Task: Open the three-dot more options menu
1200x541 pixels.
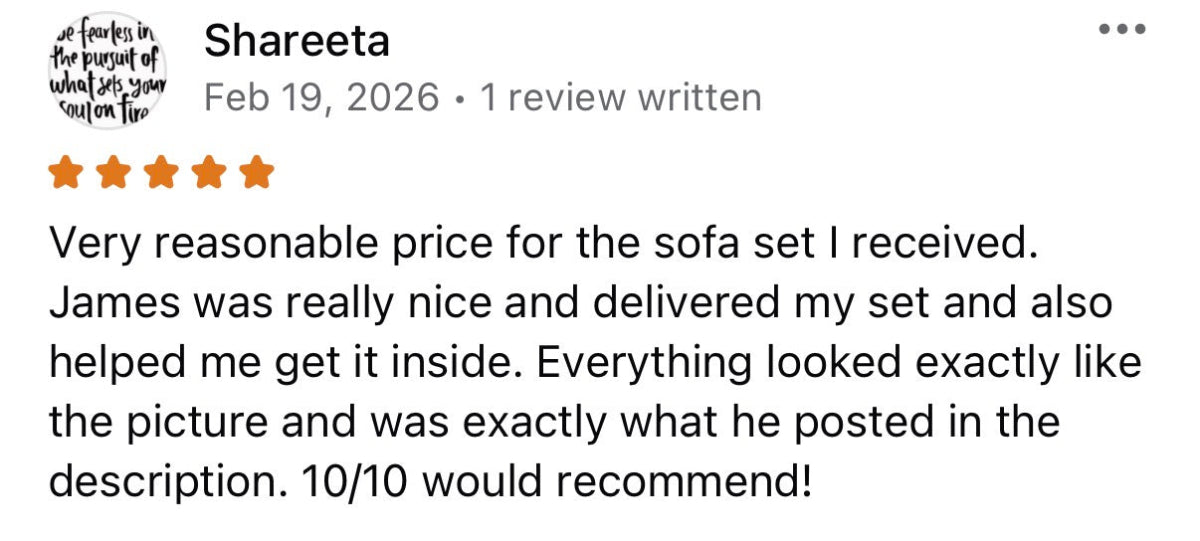Action: (x=1123, y=31)
